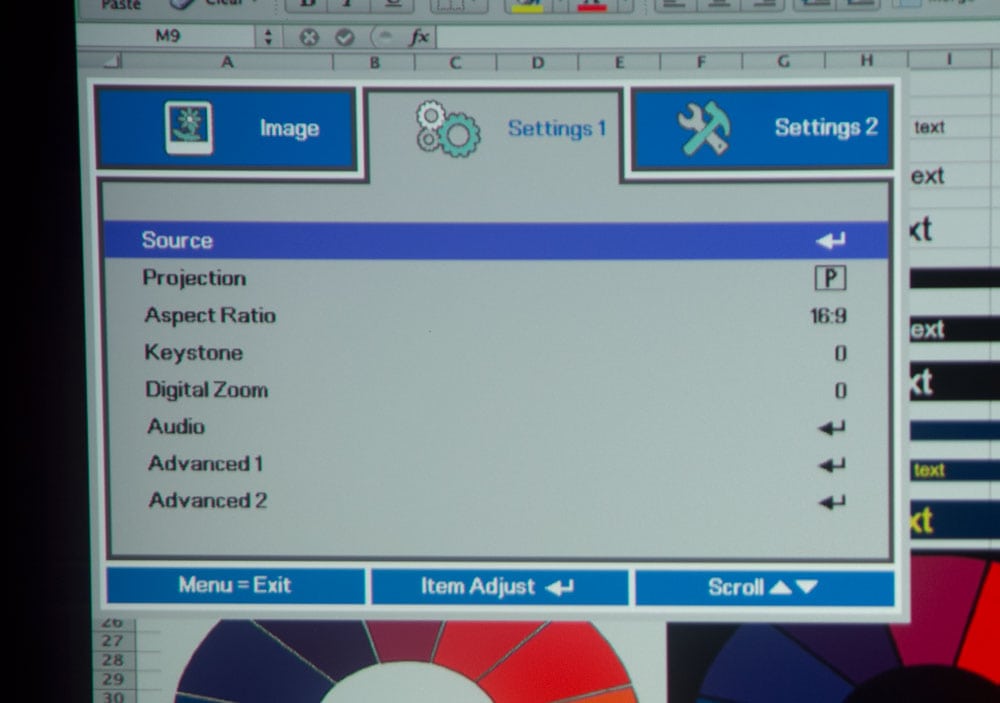Select the Aspect Ratio setting
The height and width of the screenshot is (703, 1000).
[496, 316]
